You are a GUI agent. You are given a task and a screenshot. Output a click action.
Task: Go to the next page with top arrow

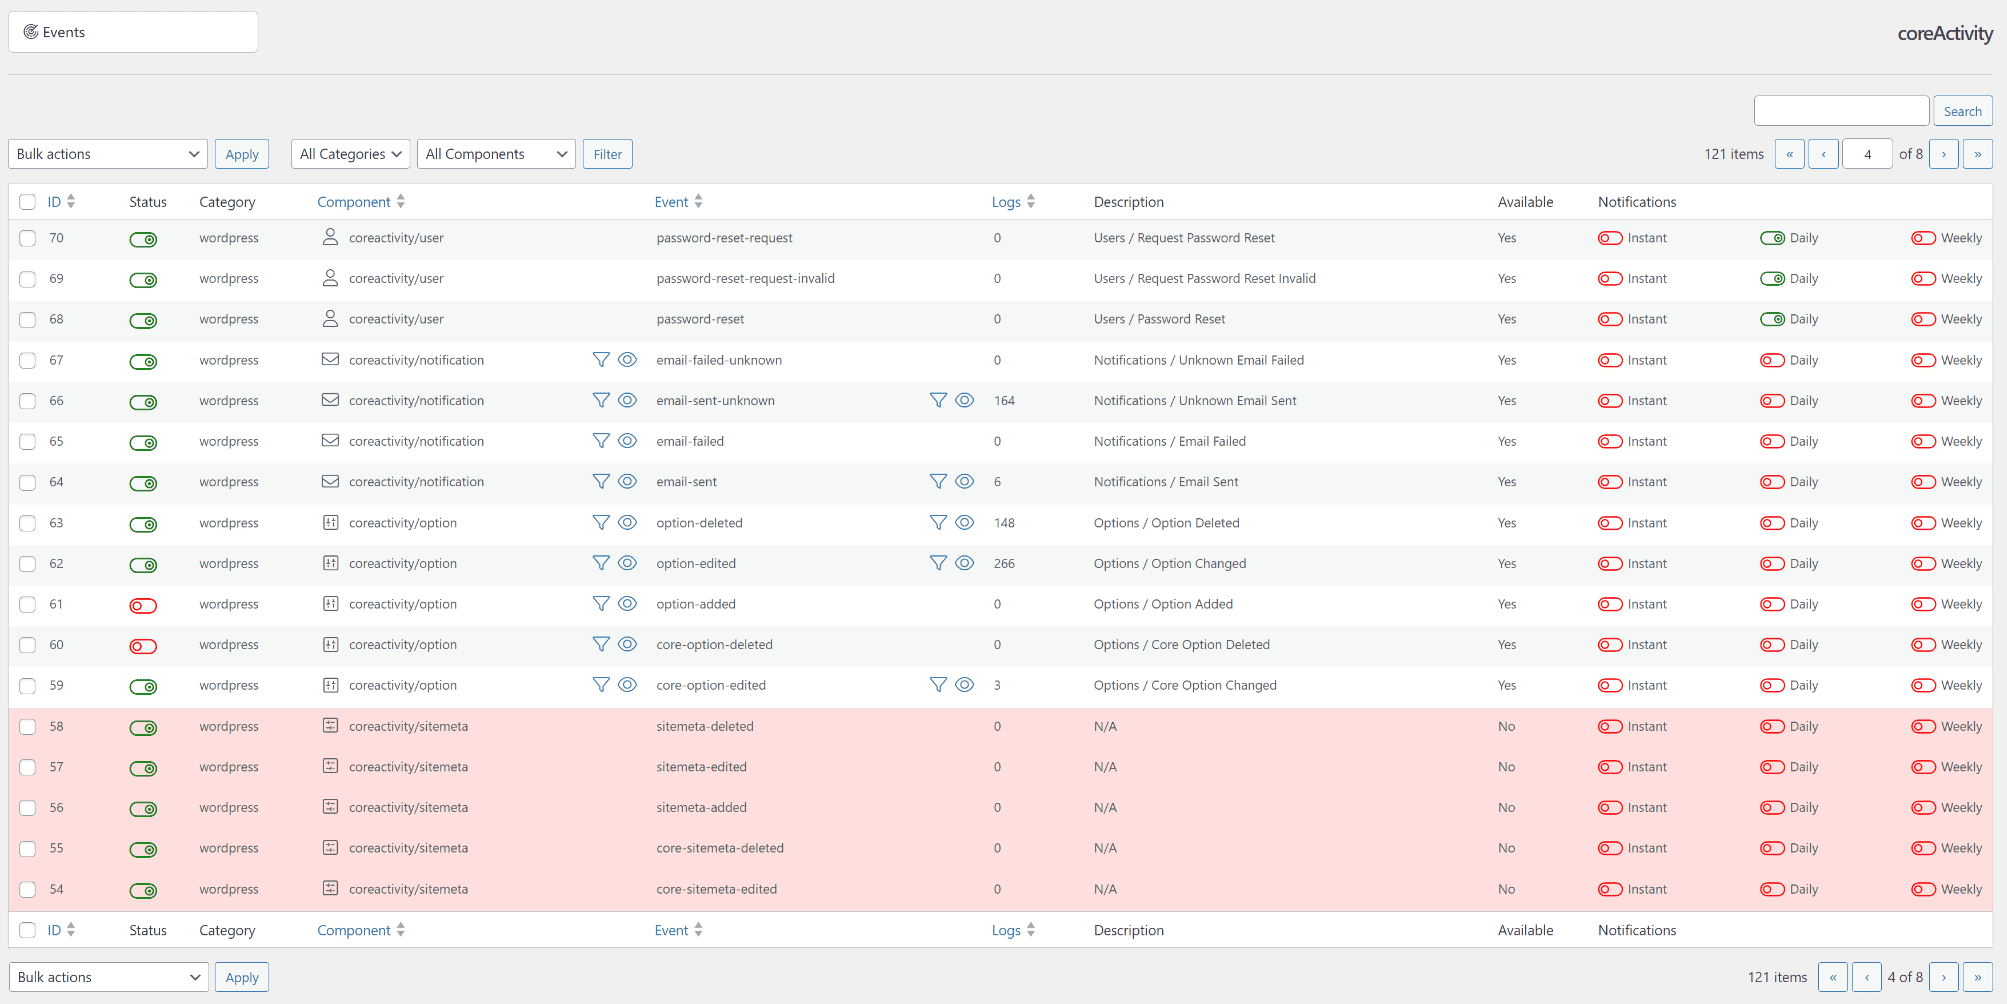[1944, 154]
